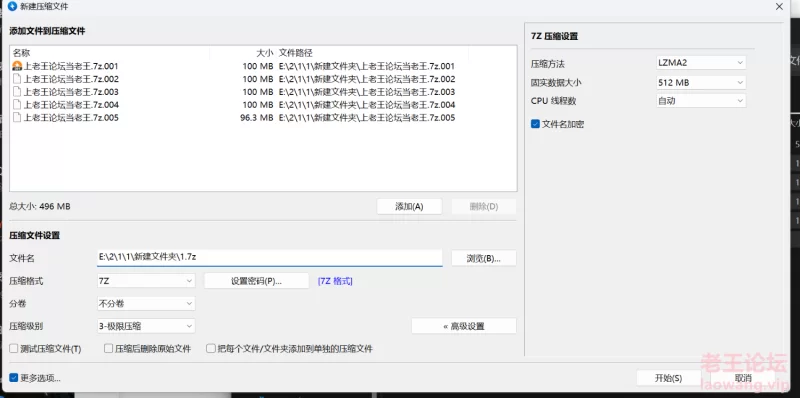800x398 pixels.
Task: Click path E:\2\1\1\新建文件夹\上老王论坛当老王.7z.001
Action: click(367, 66)
